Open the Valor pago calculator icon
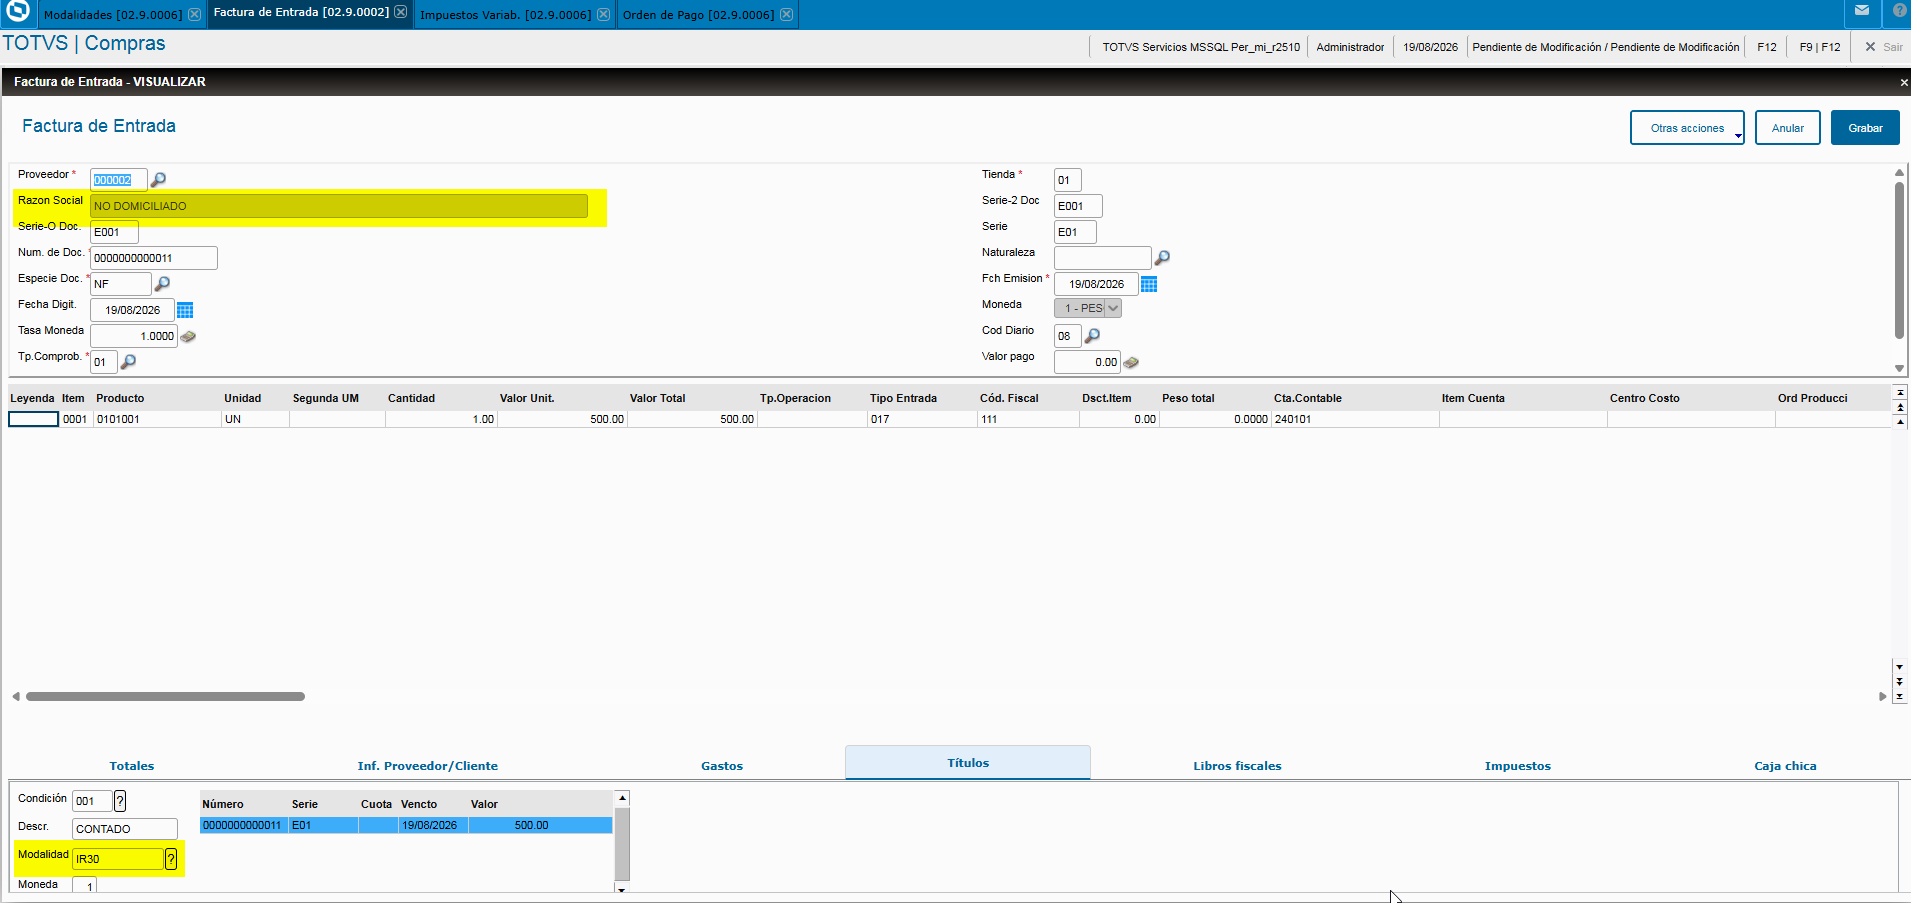This screenshot has height=903, width=1911. pyautogui.click(x=1131, y=363)
